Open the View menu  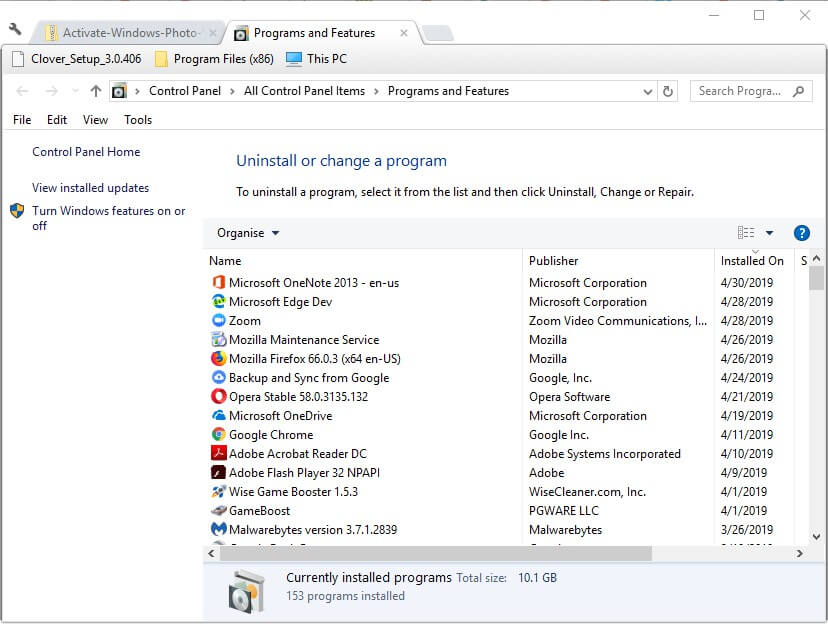(96, 120)
